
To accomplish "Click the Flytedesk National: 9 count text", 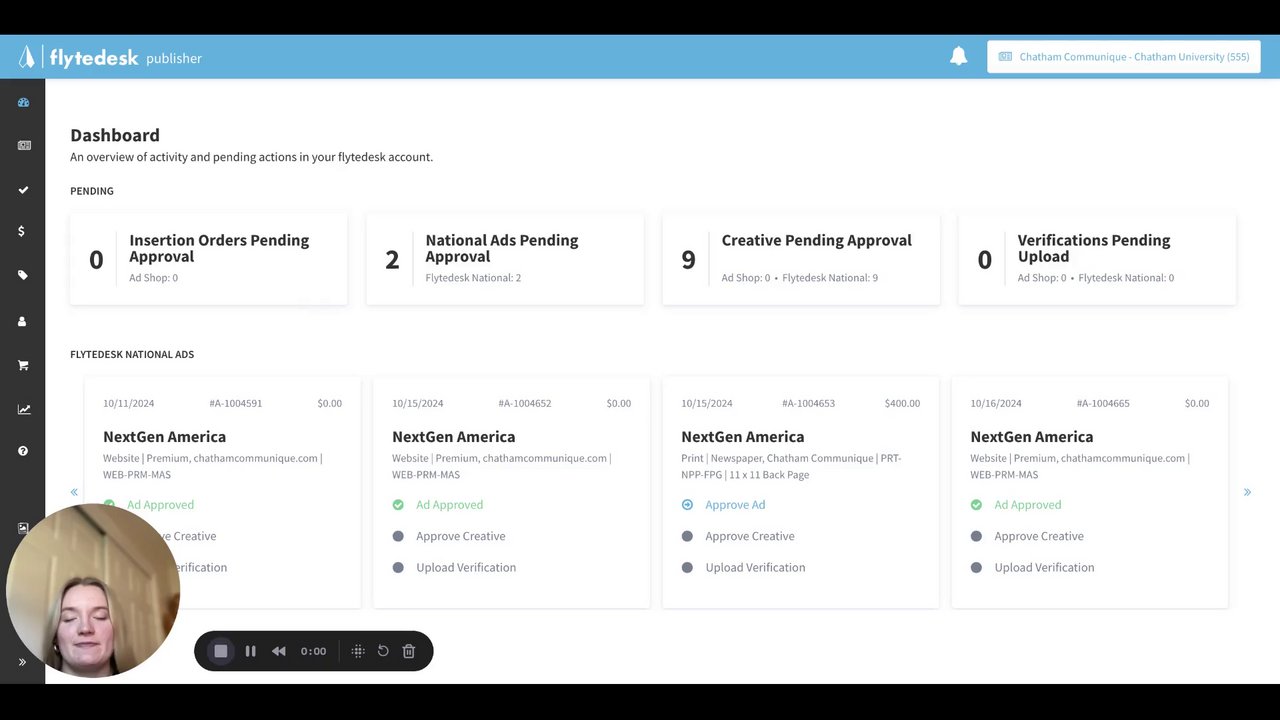I will (830, 278).
